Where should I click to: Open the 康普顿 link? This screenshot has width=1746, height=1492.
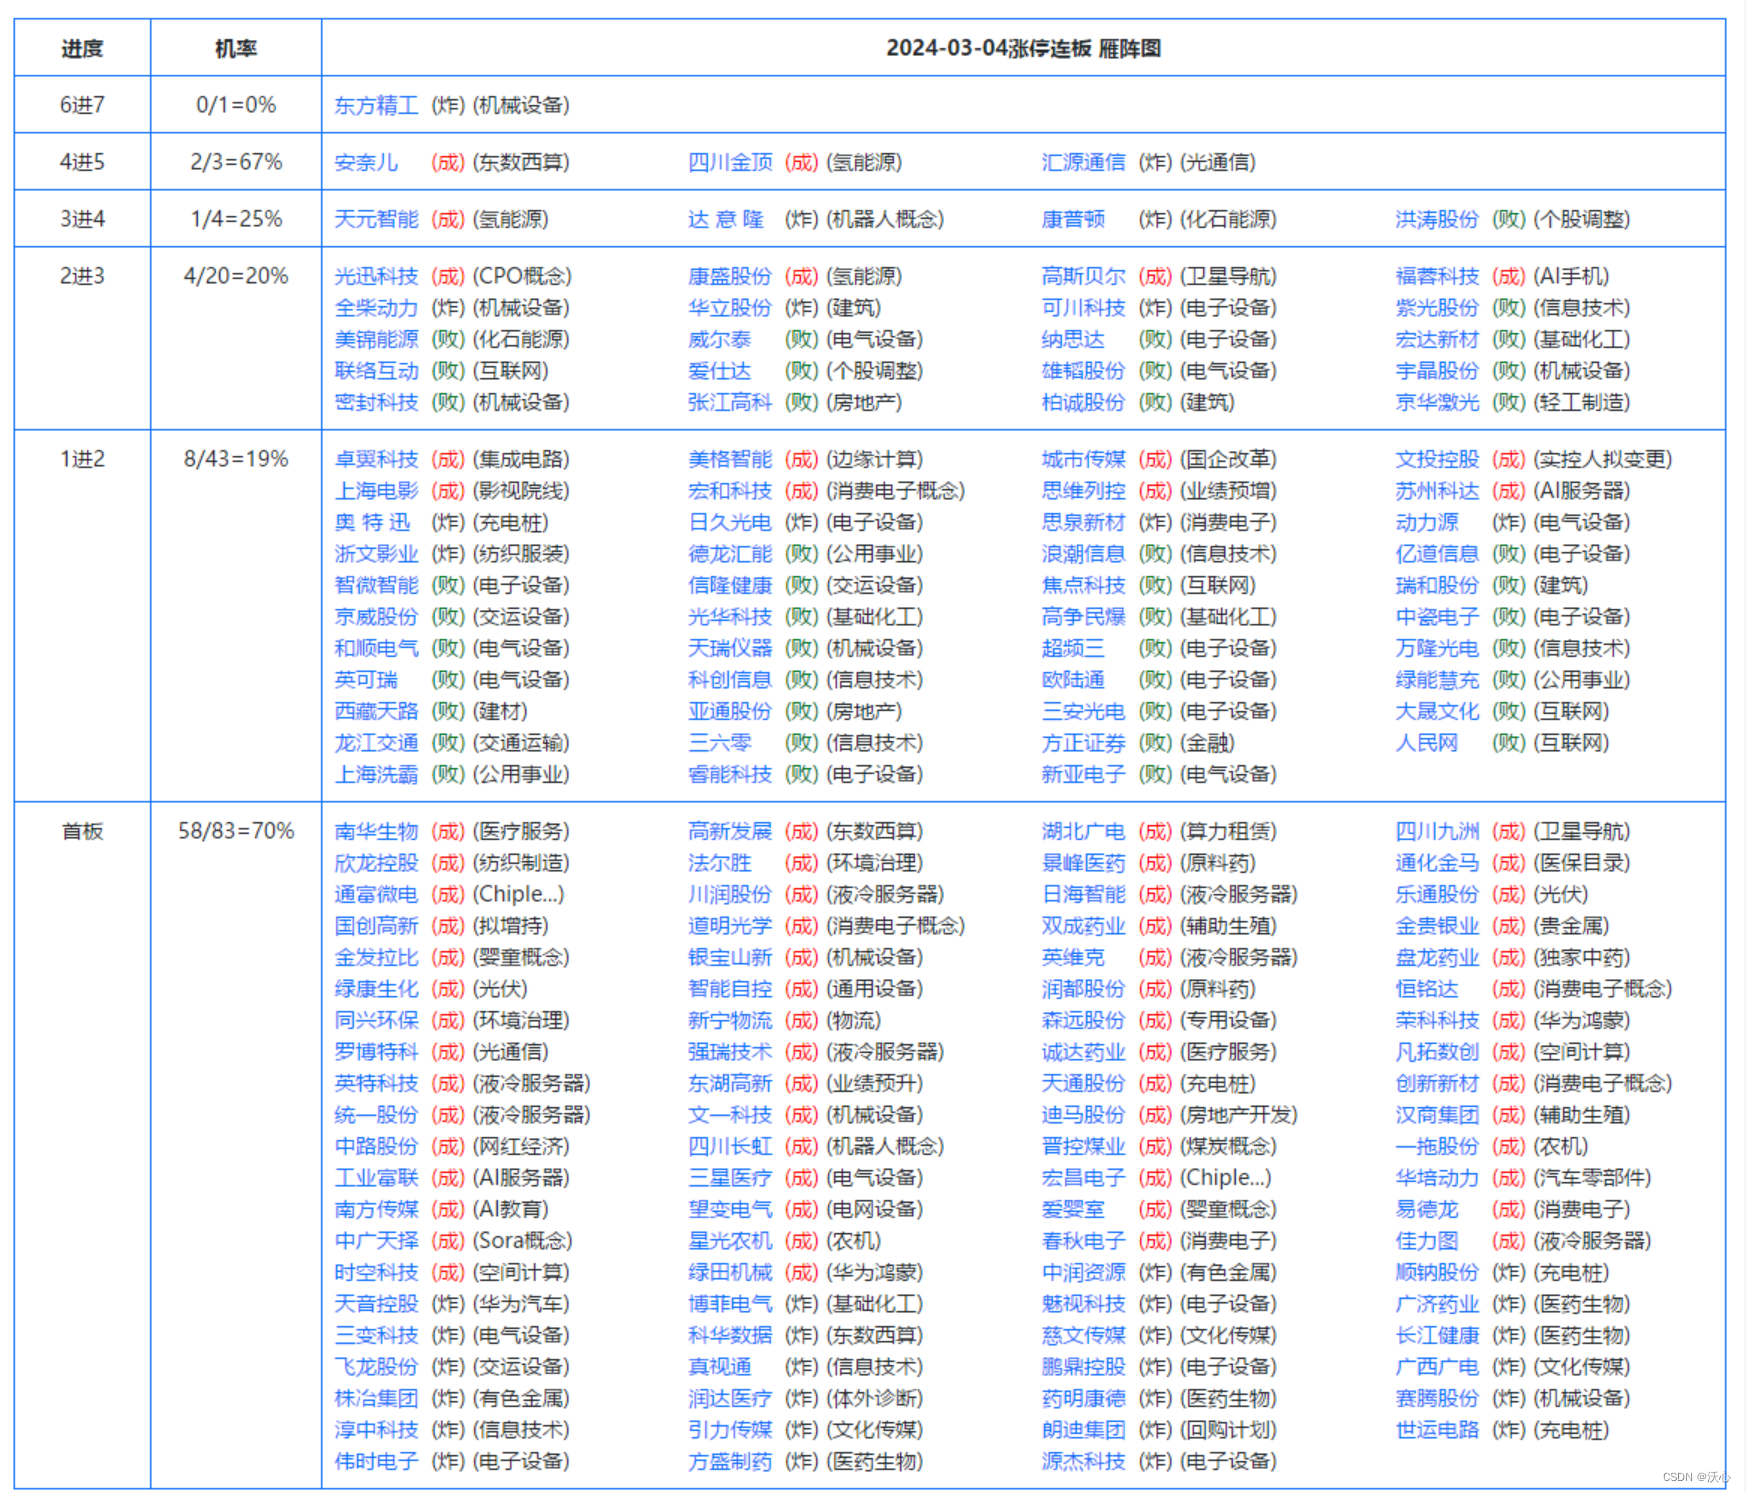(x=1074, y=219)
